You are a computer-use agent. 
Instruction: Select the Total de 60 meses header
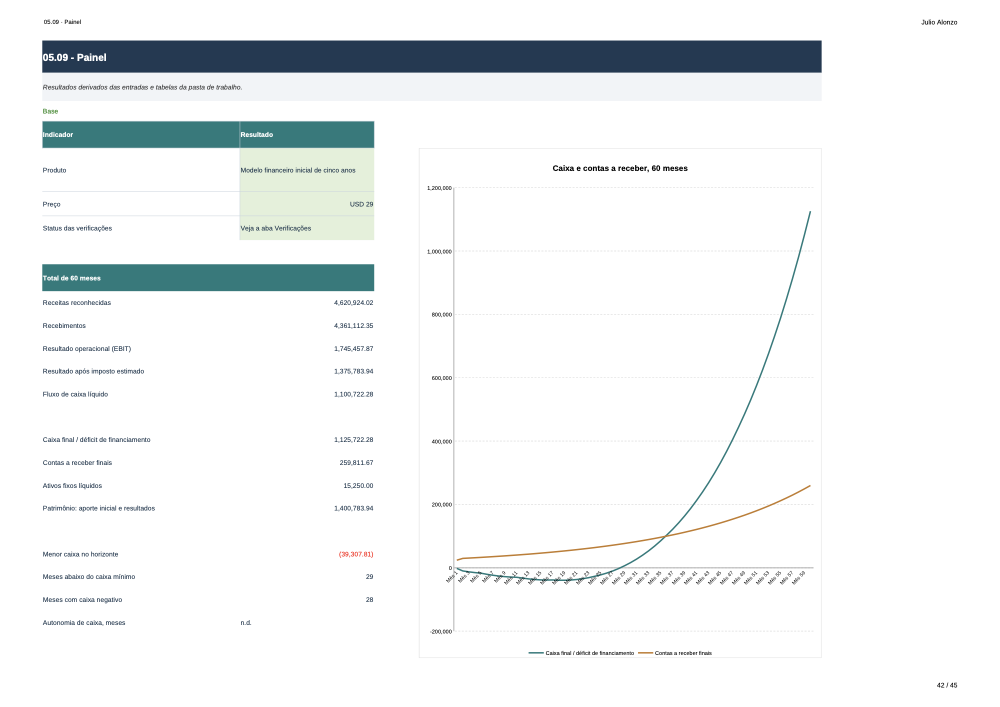tap(208, 278)
